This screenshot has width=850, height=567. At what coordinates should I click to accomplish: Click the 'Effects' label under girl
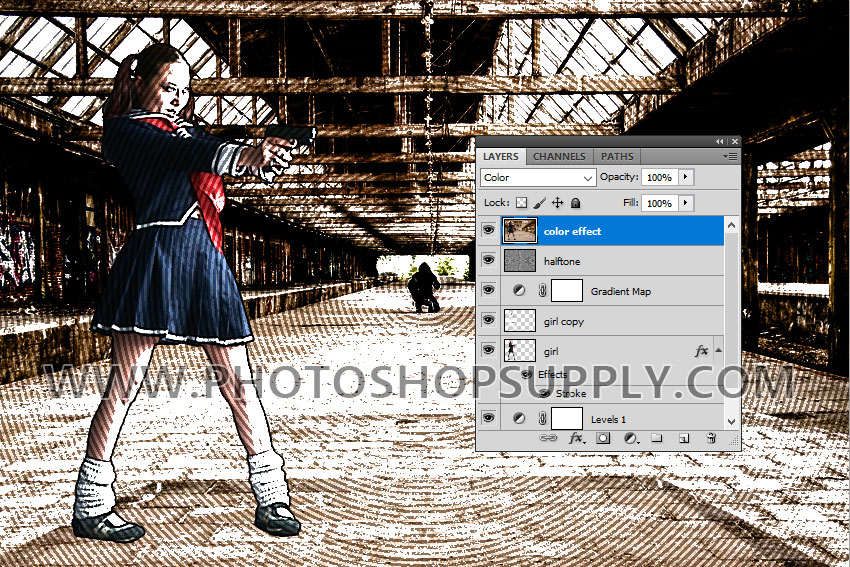tap(552, 374)
